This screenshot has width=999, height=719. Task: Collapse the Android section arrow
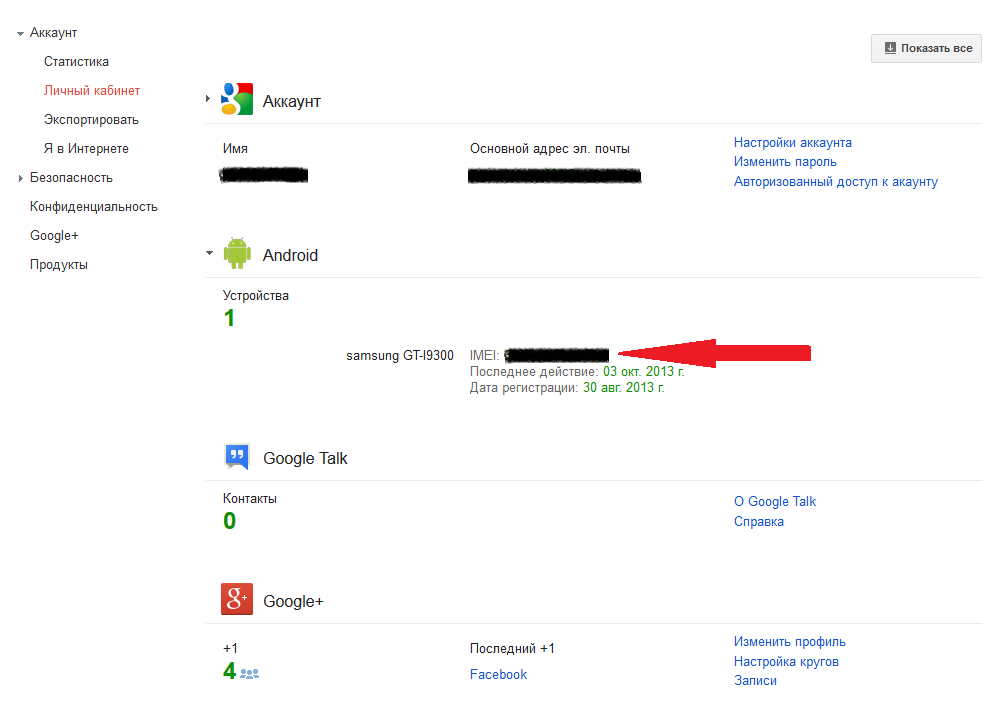tap(209, 253)
